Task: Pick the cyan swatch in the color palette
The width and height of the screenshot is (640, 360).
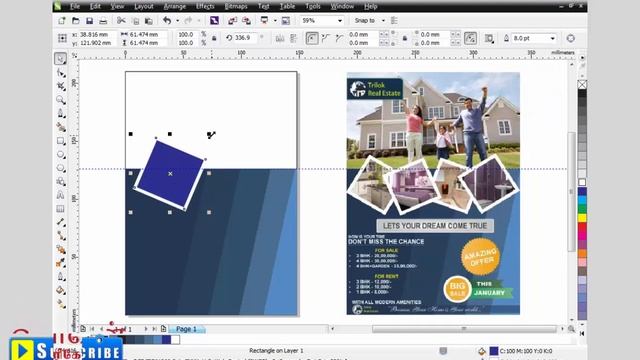Action: (582, 200)
